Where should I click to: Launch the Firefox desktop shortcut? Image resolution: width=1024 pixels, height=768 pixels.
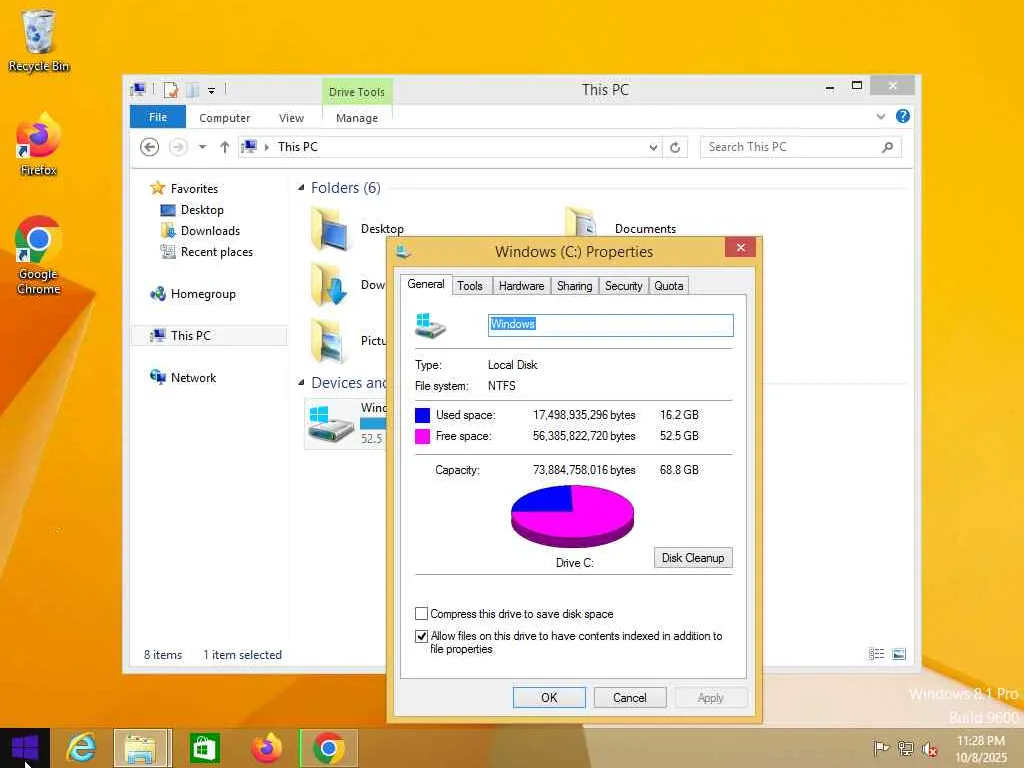[x=39, y=145]
